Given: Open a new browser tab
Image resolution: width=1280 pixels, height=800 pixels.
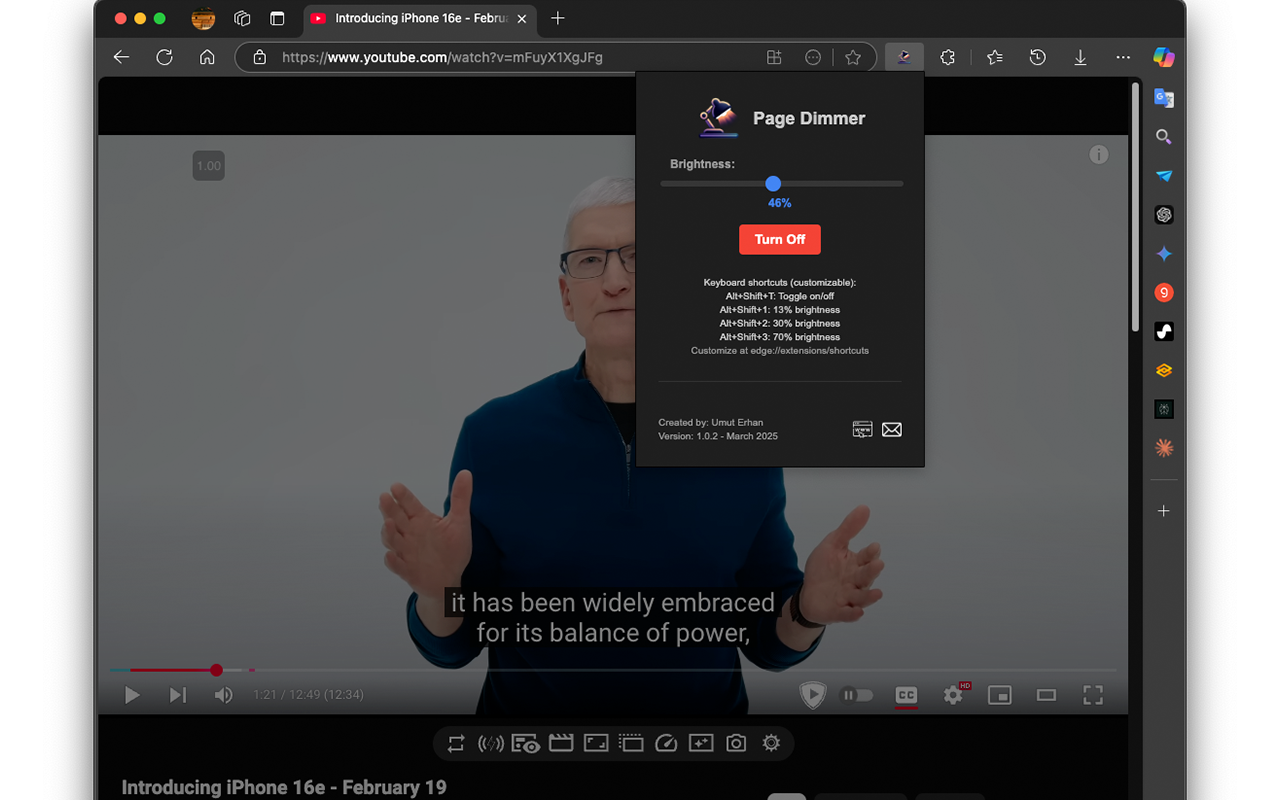Looking at the screenshot, I should (x=558, y=18).
